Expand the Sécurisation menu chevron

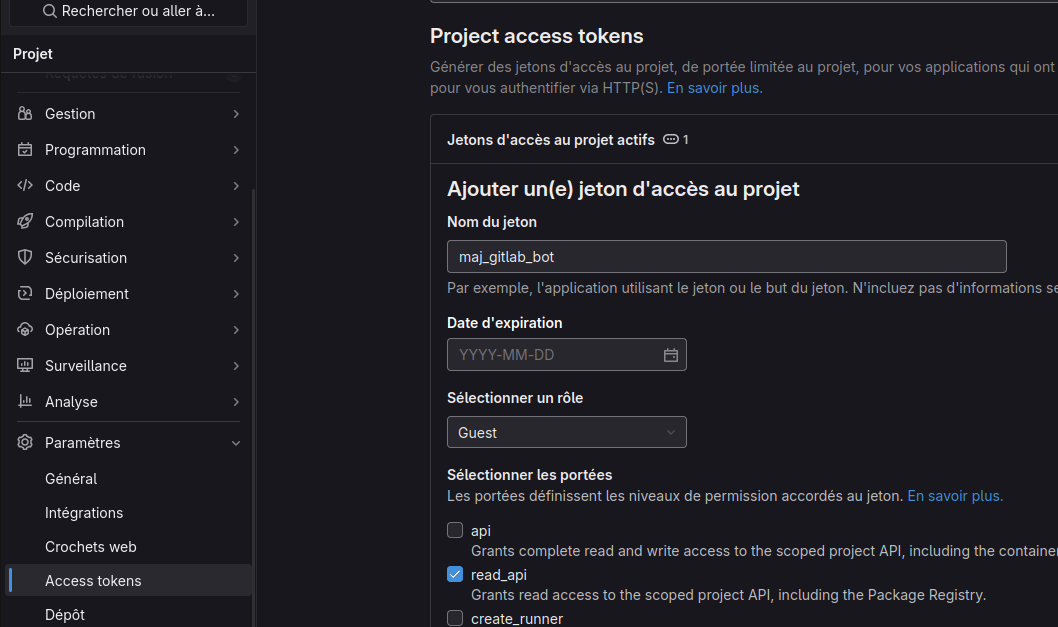(236, 258)
